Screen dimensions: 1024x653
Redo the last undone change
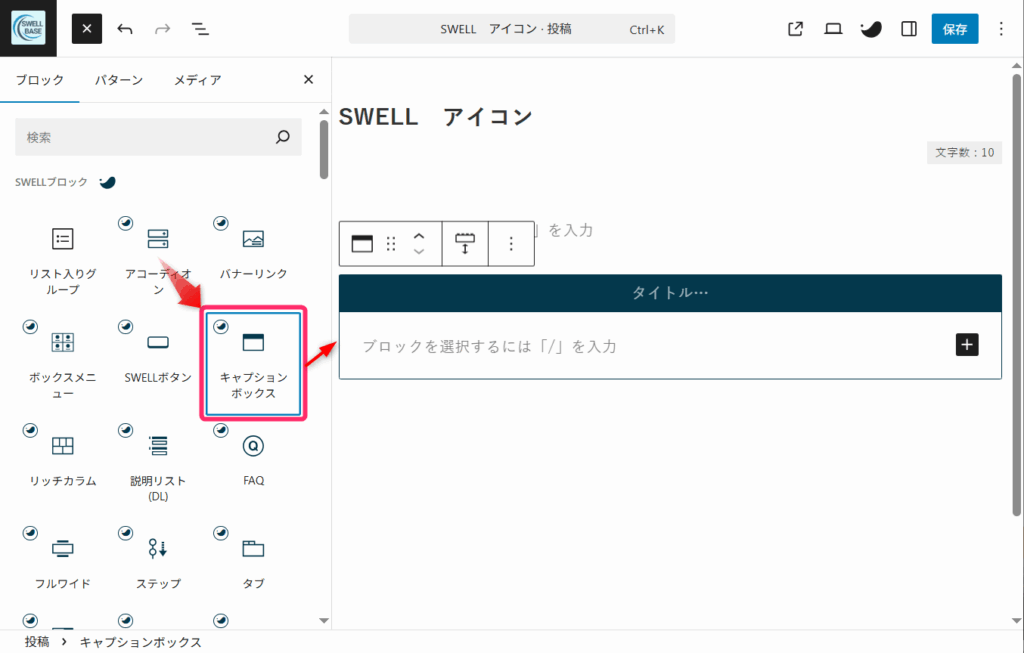[x=162, y=29]
